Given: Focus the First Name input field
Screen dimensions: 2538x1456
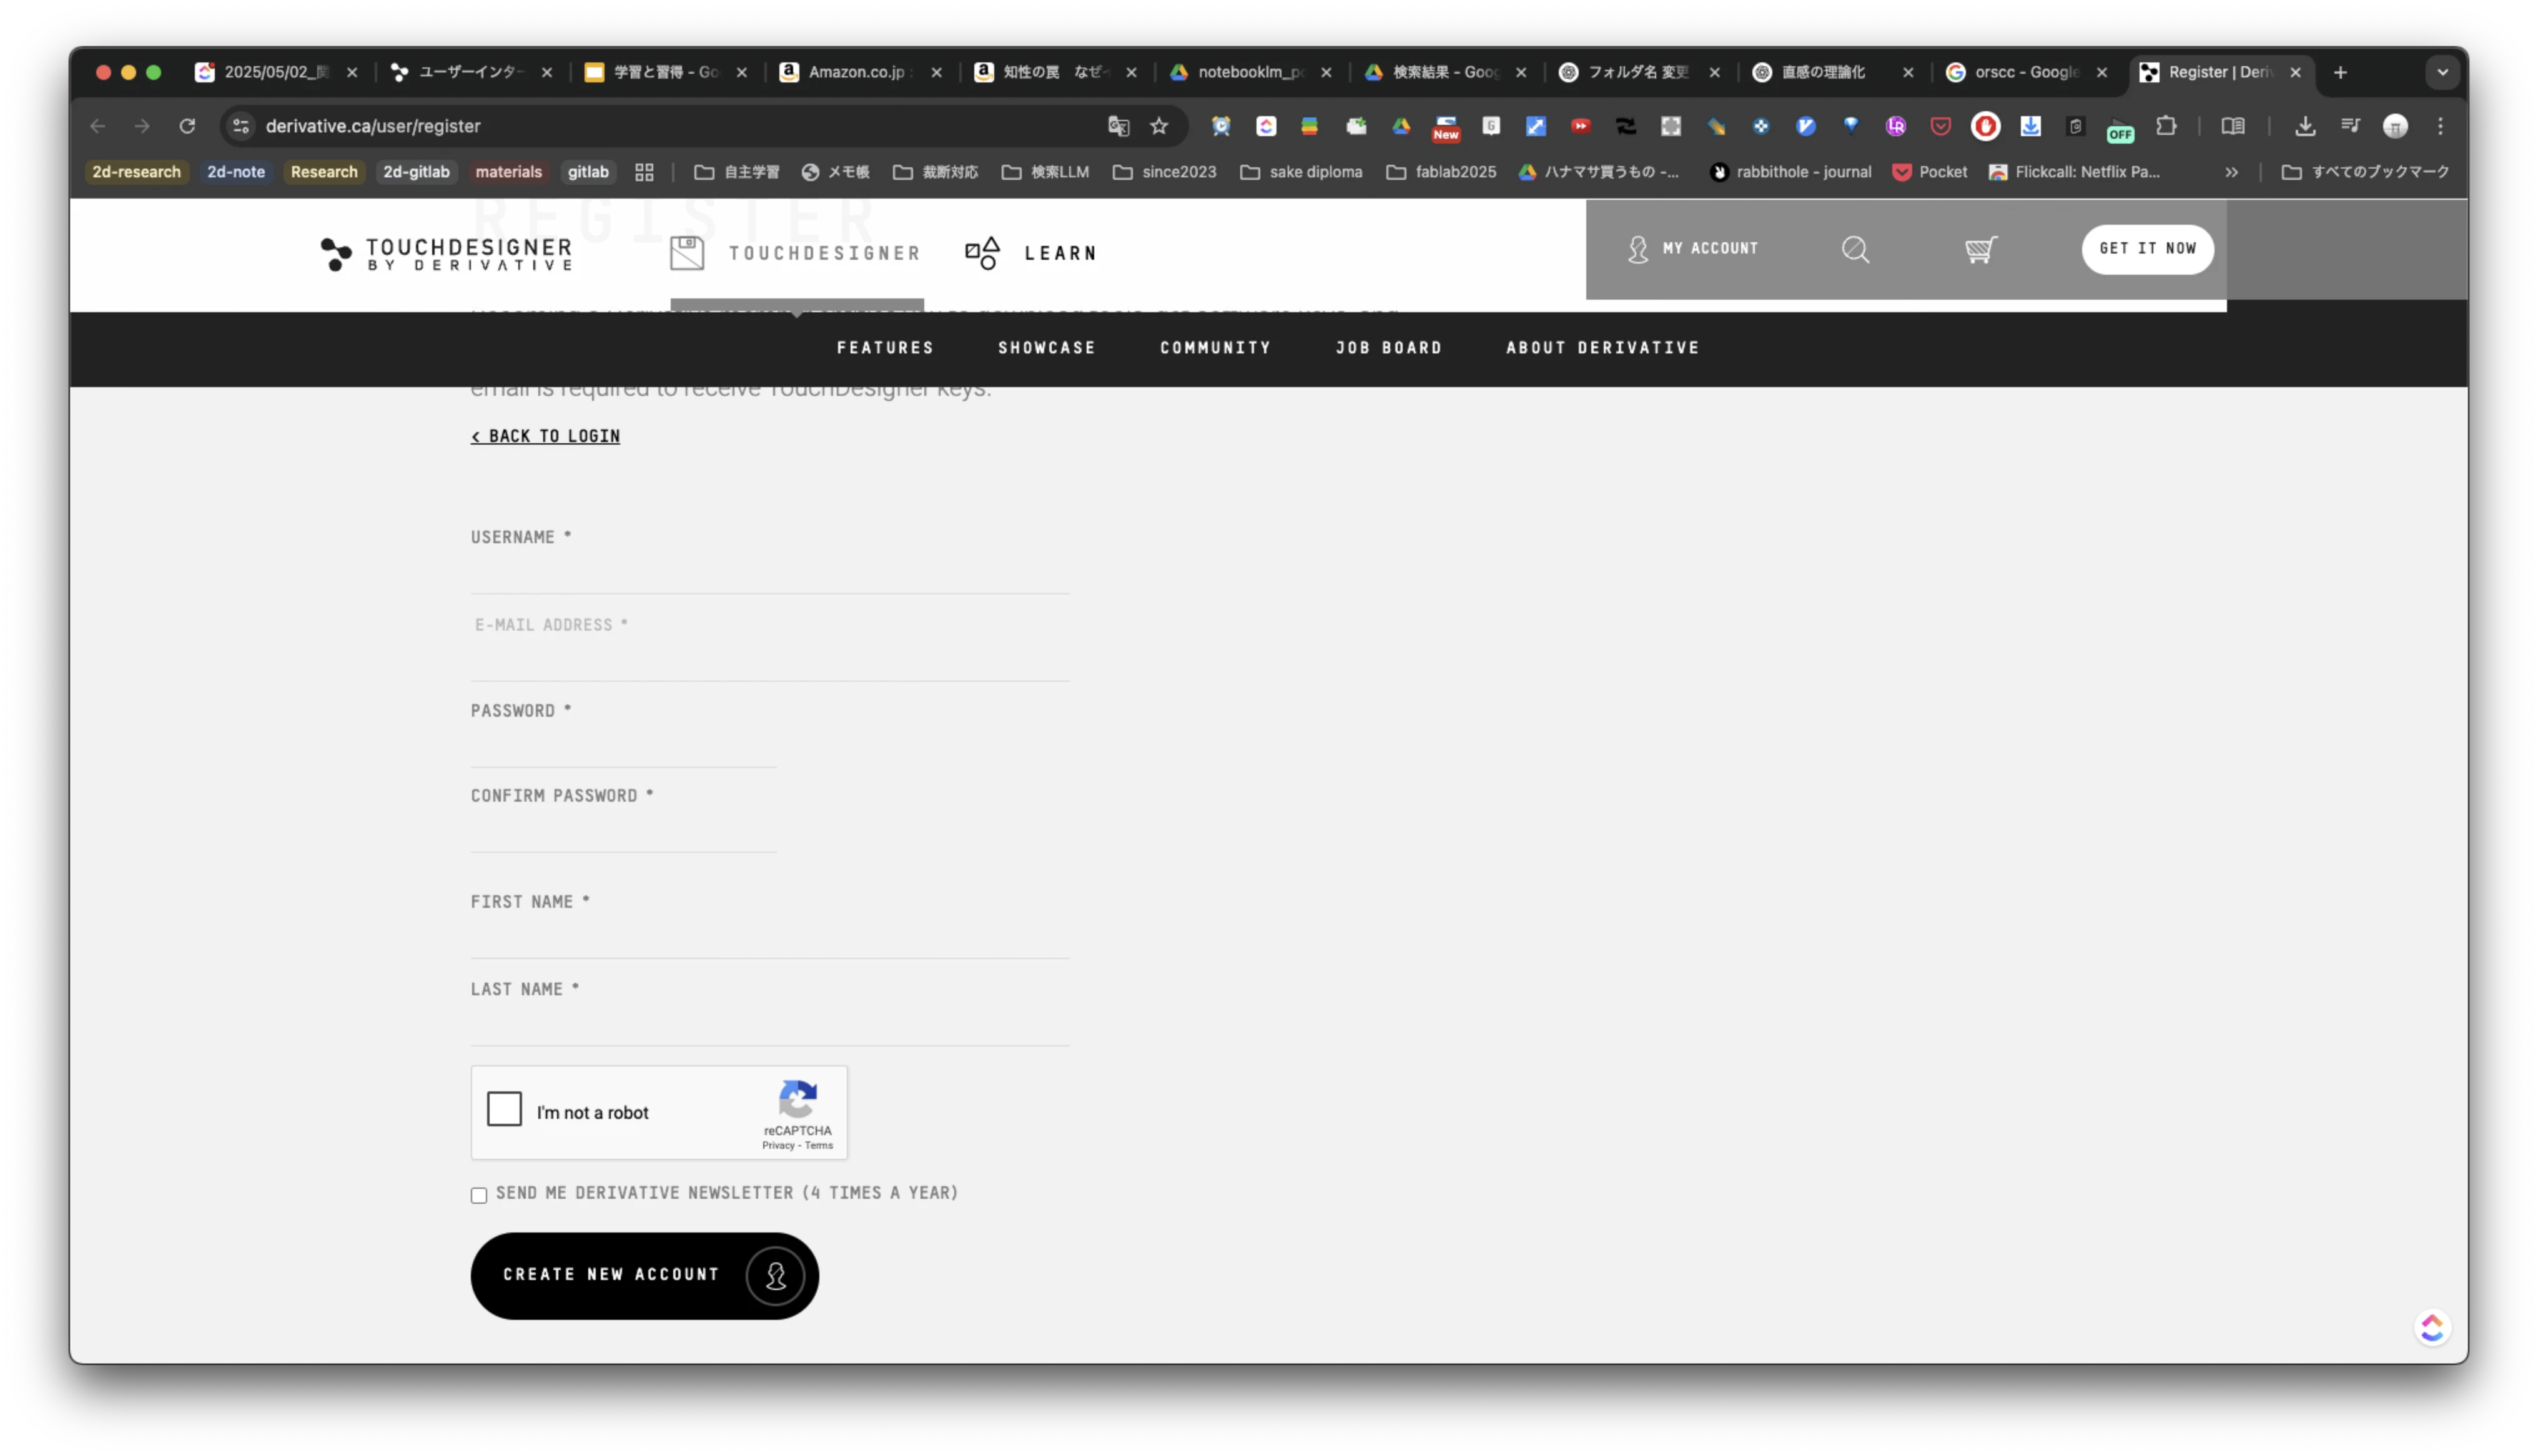Looking at the screenshot, I should click(770, 938).
